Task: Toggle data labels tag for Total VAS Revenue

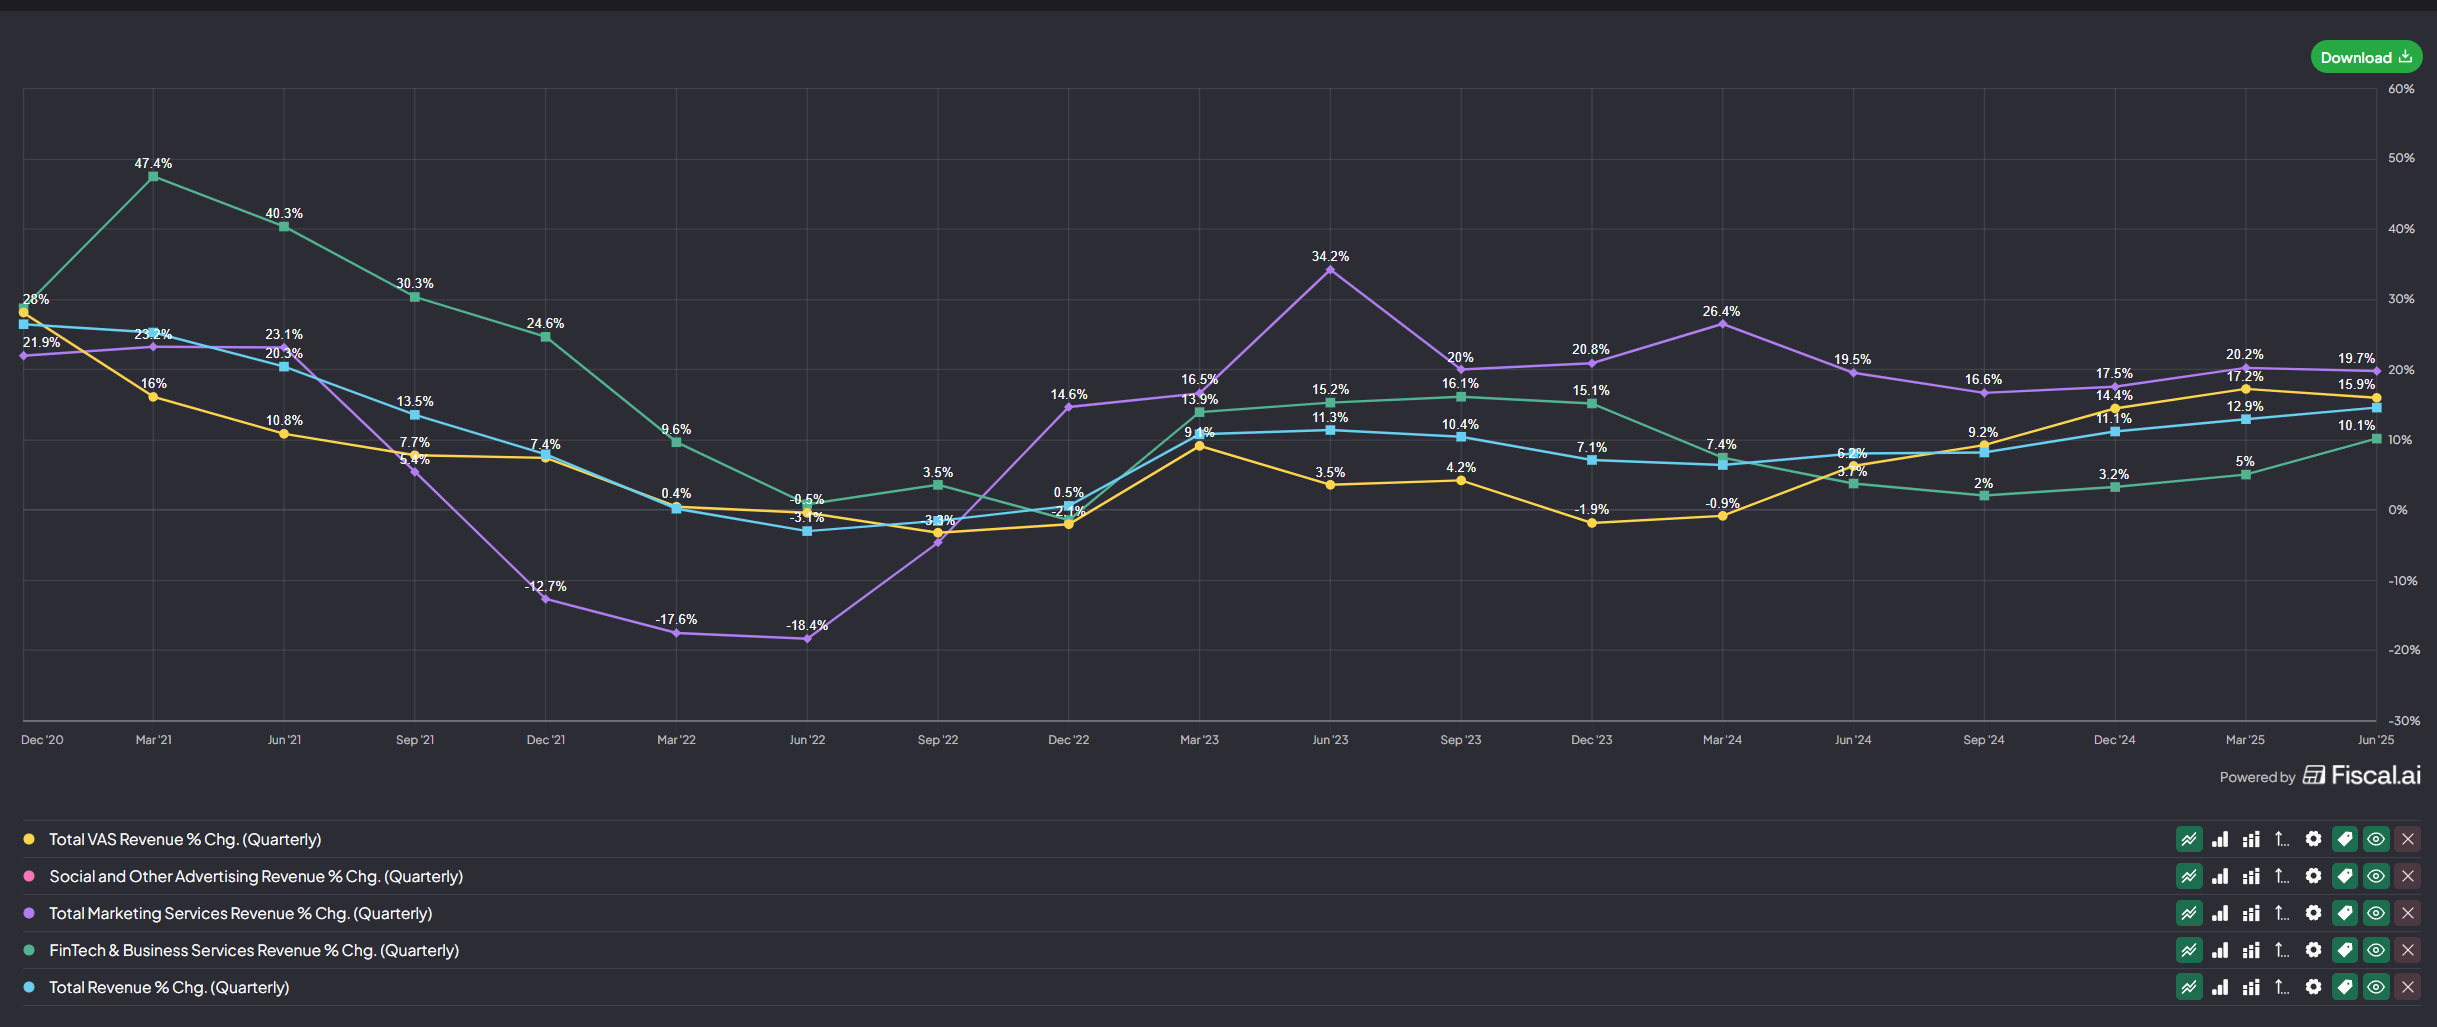Action: point(2344,839)
